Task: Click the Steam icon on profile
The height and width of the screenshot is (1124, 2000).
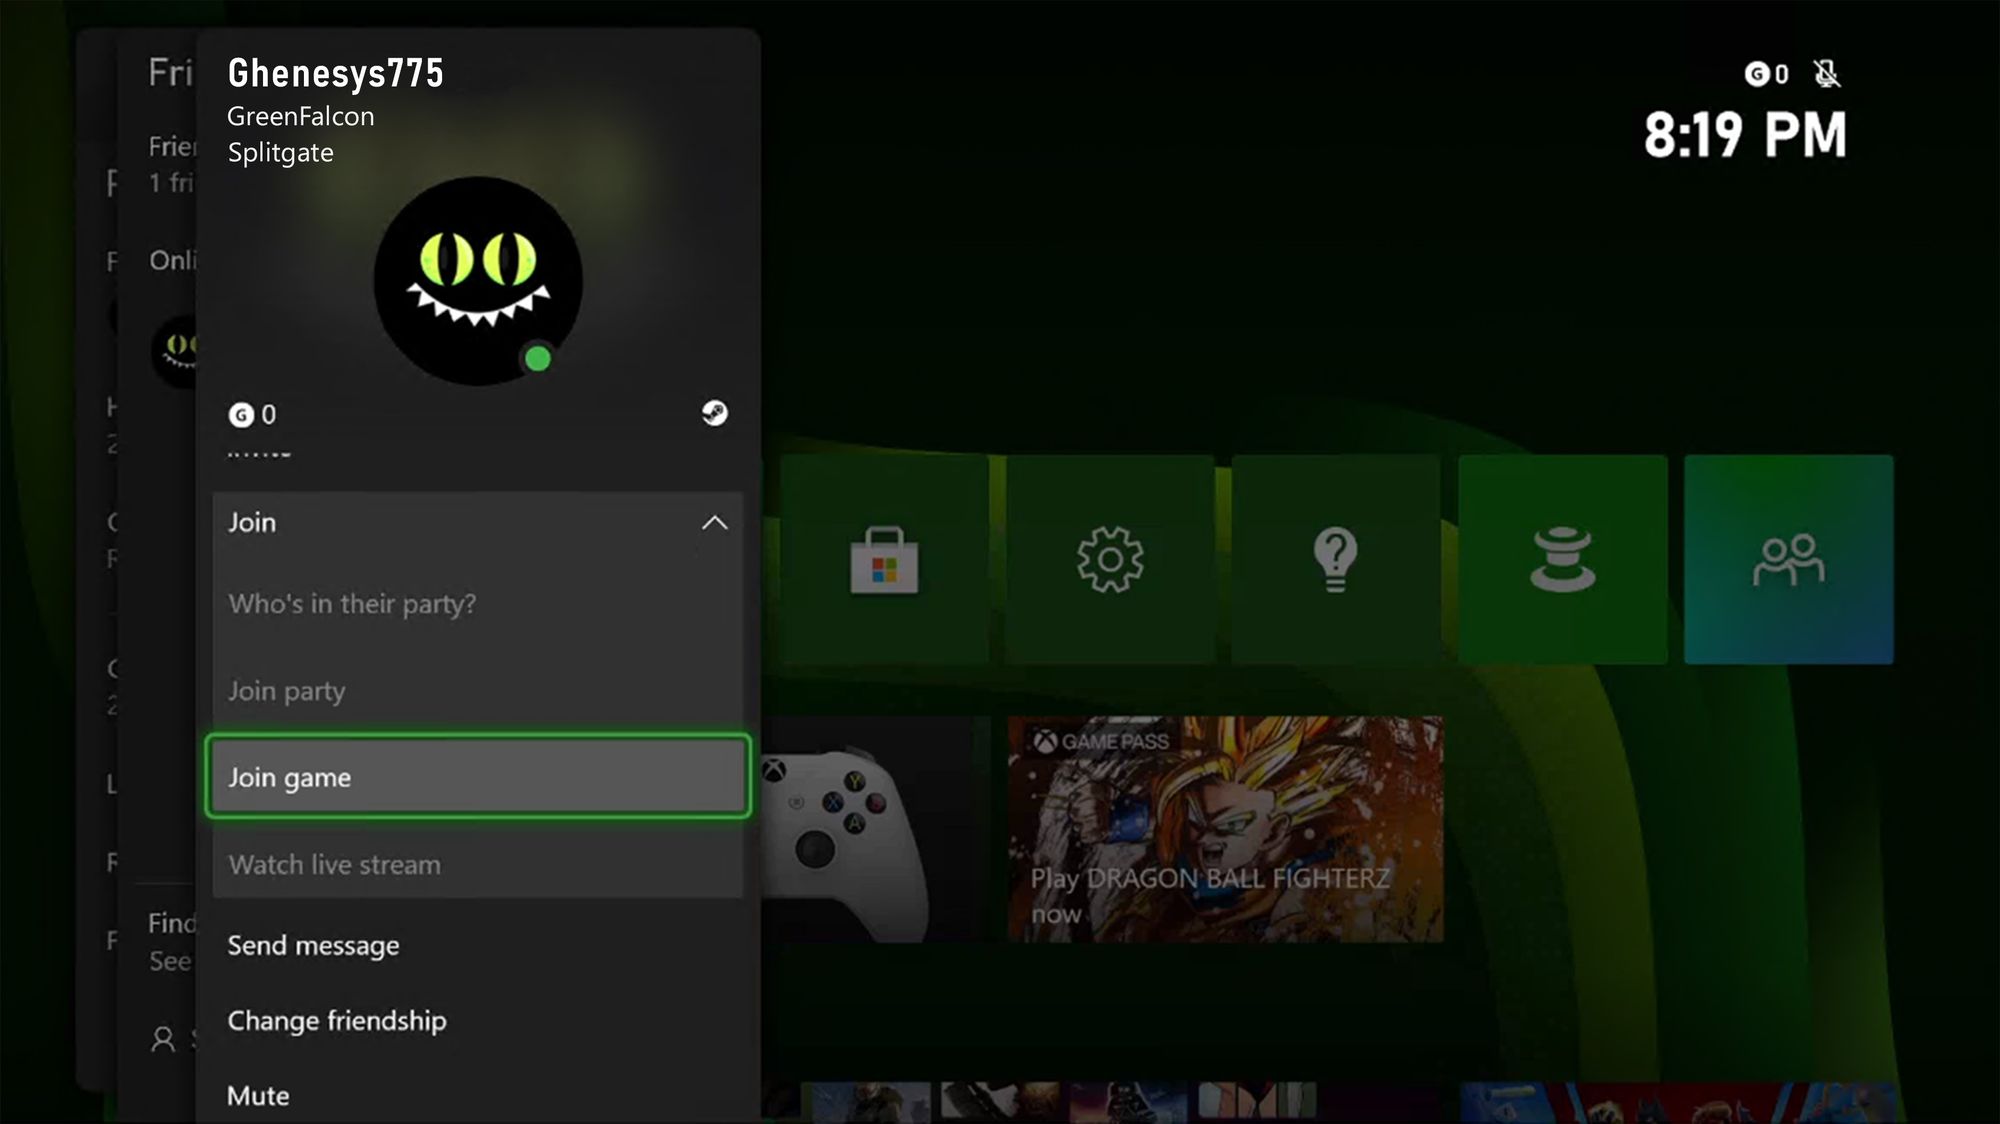Action: (x=714, y=413)
